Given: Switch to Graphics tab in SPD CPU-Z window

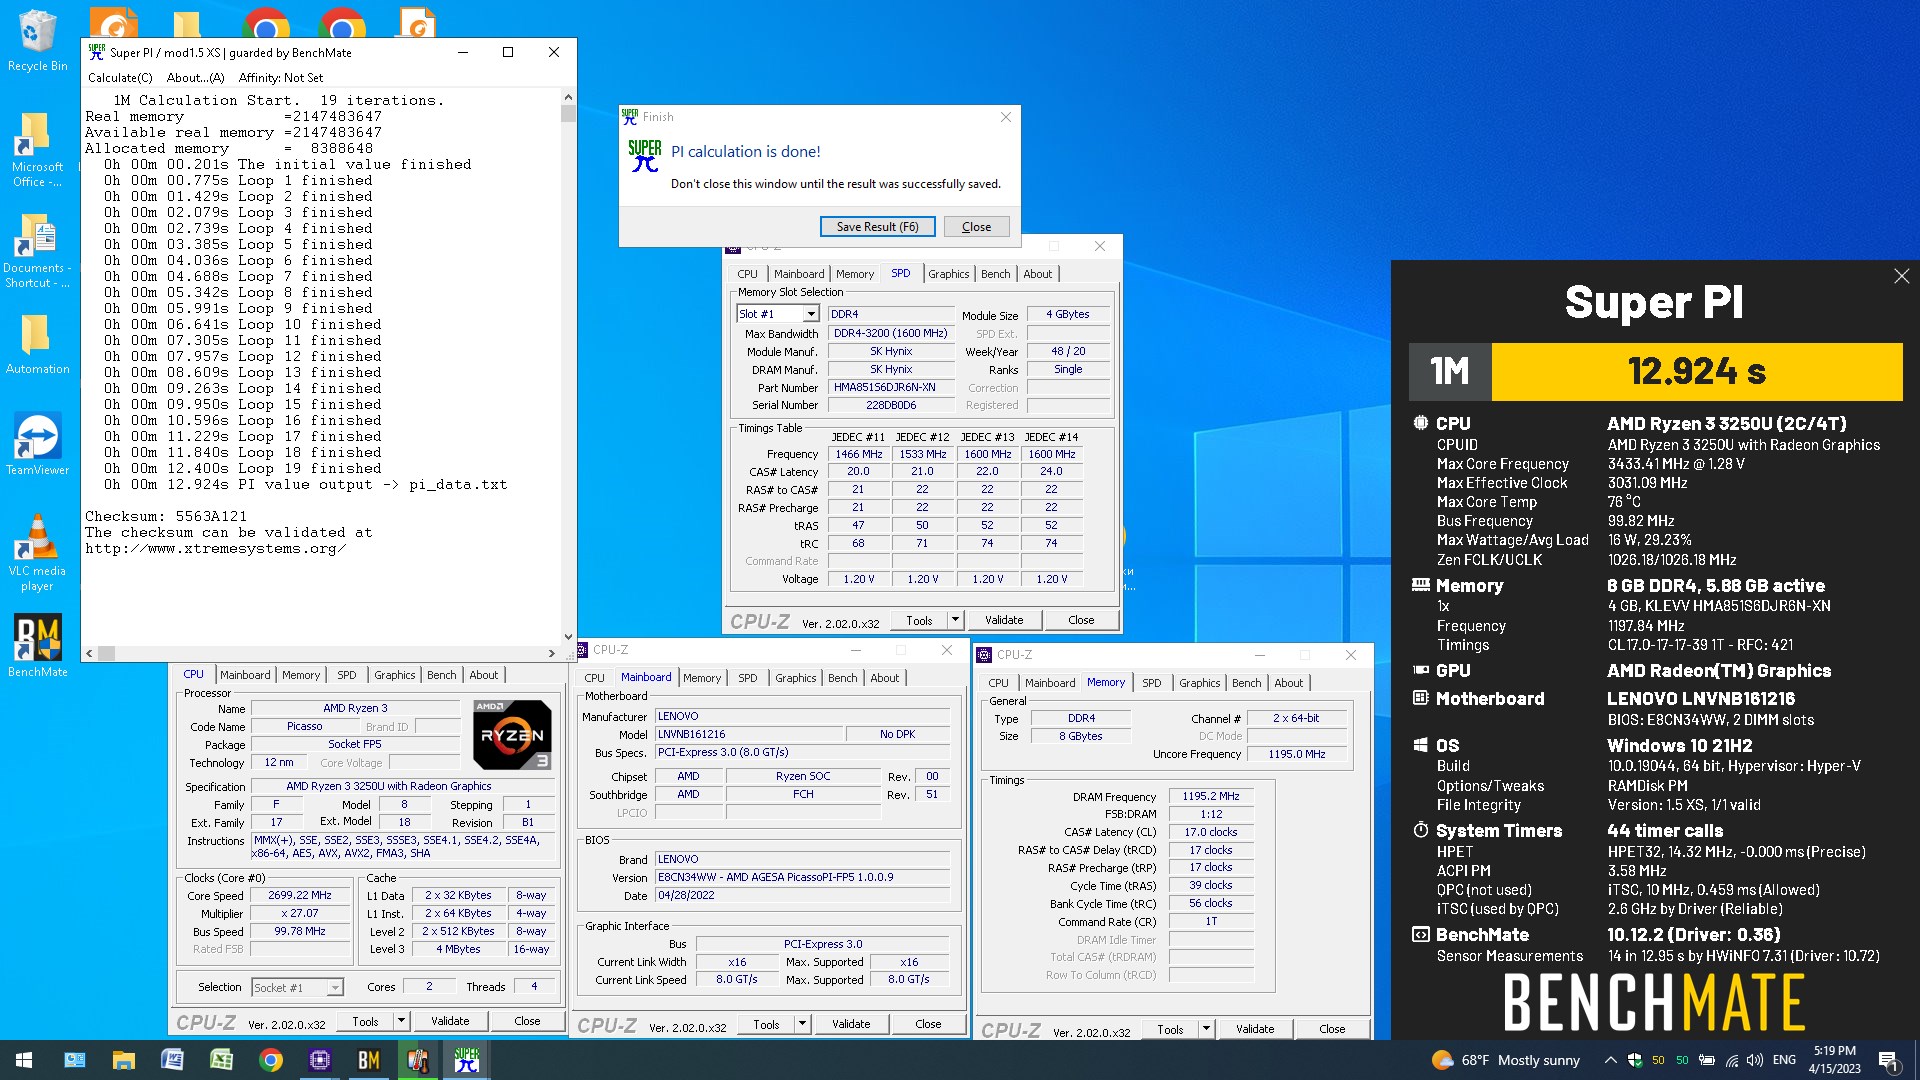Looking at the screenshot, I should click(948, 274).
